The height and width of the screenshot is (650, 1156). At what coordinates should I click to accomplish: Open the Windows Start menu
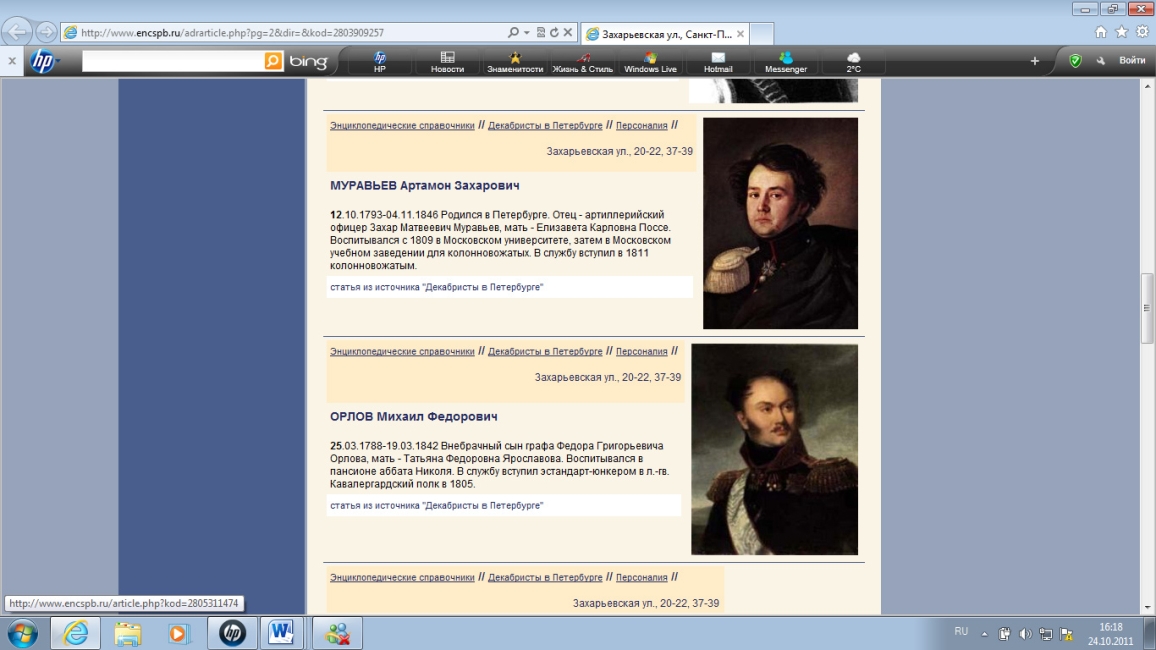click(22, 633)
